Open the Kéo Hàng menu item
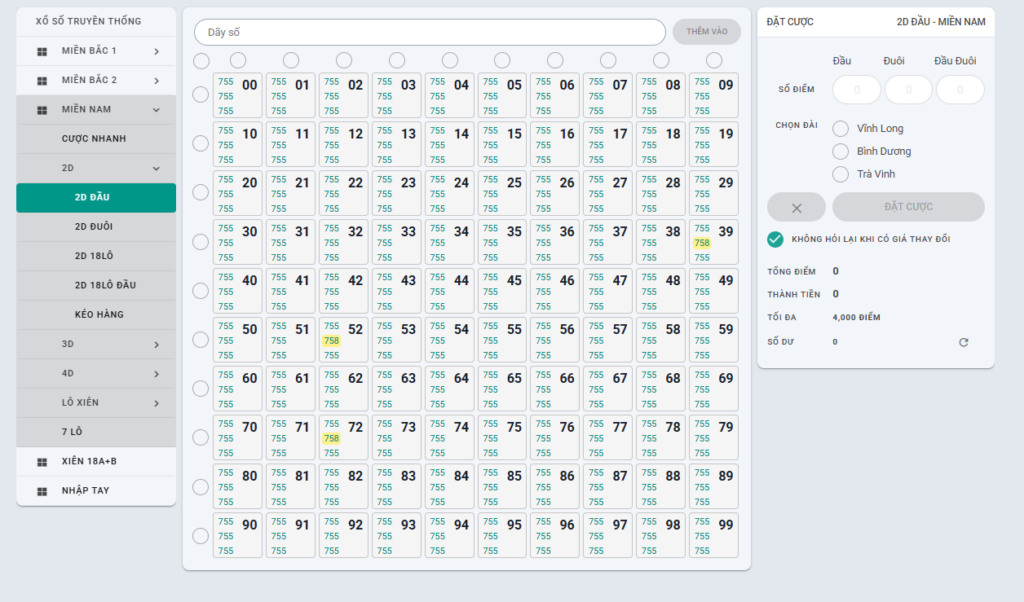The image size is (1024, 602). pos(96,315)
